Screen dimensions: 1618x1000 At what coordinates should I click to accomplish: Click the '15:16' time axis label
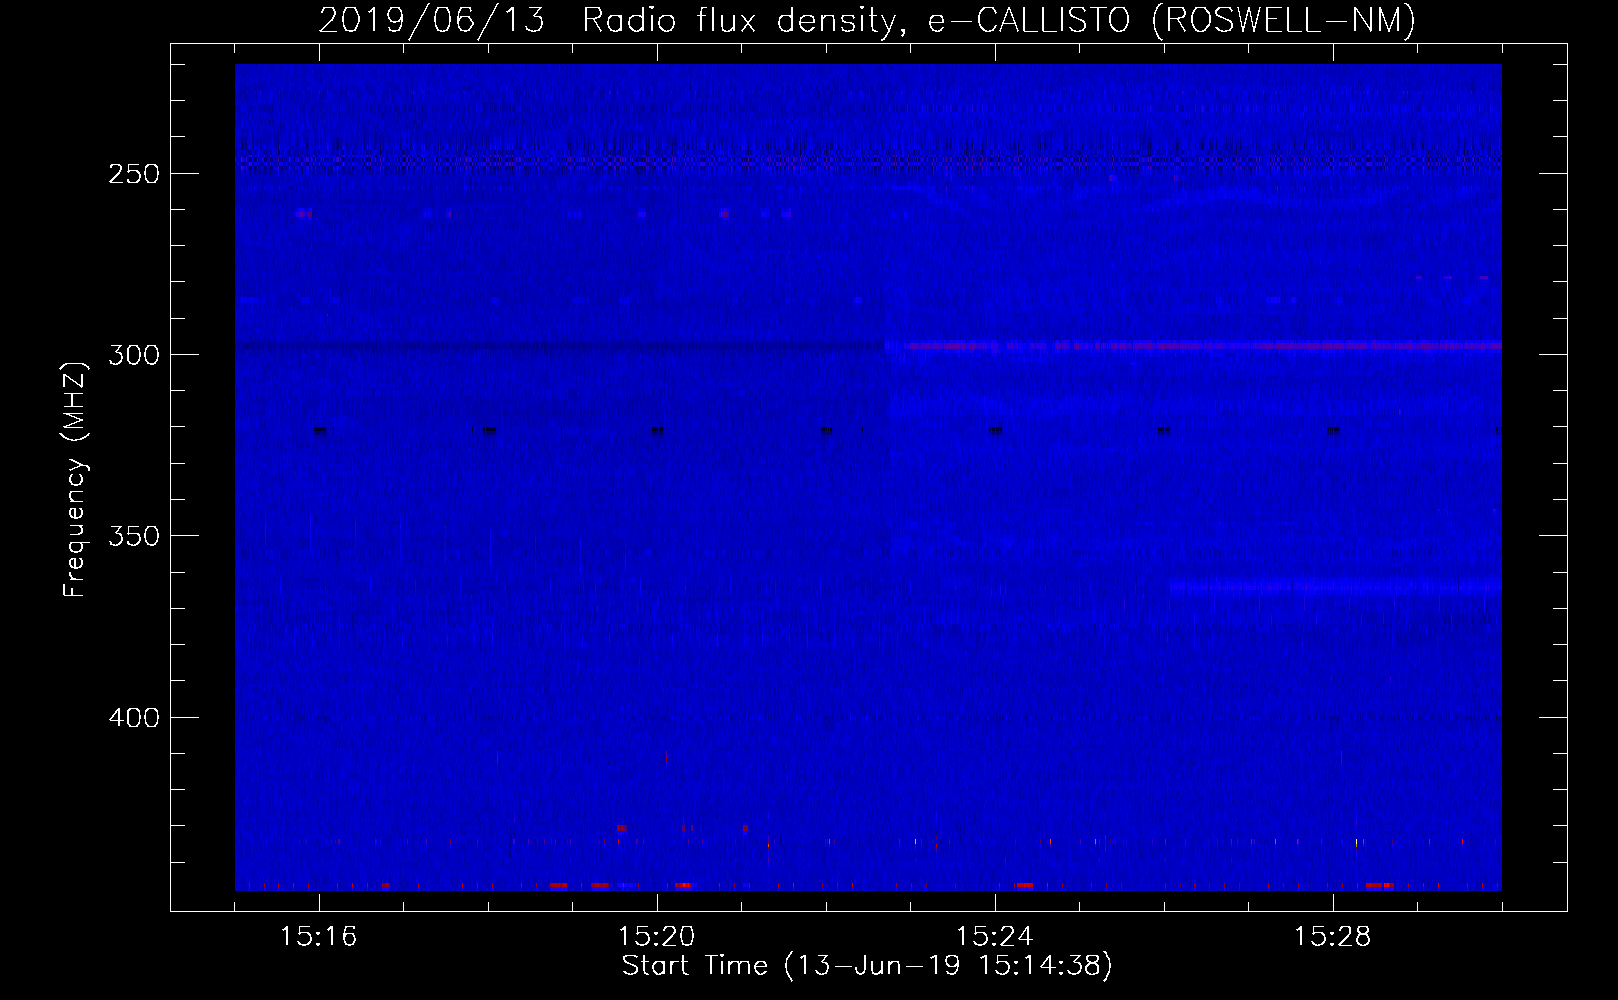[318, 936]
